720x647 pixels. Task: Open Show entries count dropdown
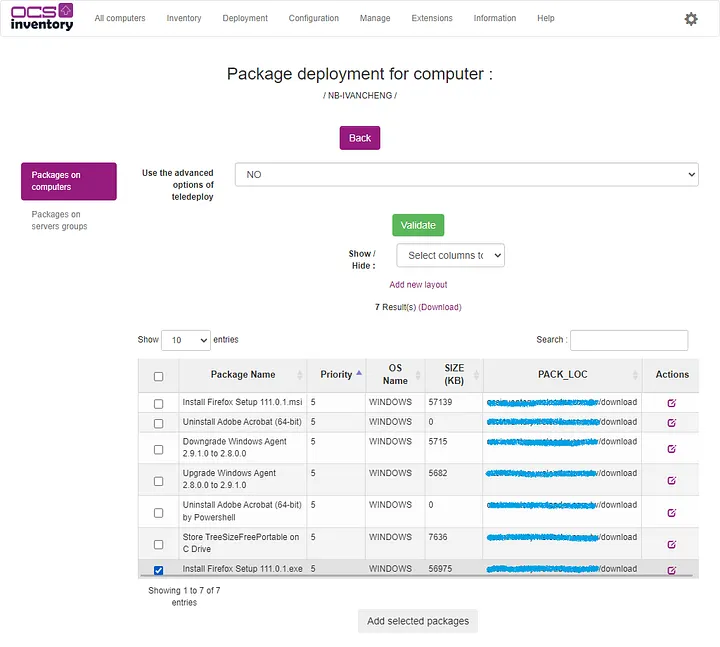coord(186,340)
